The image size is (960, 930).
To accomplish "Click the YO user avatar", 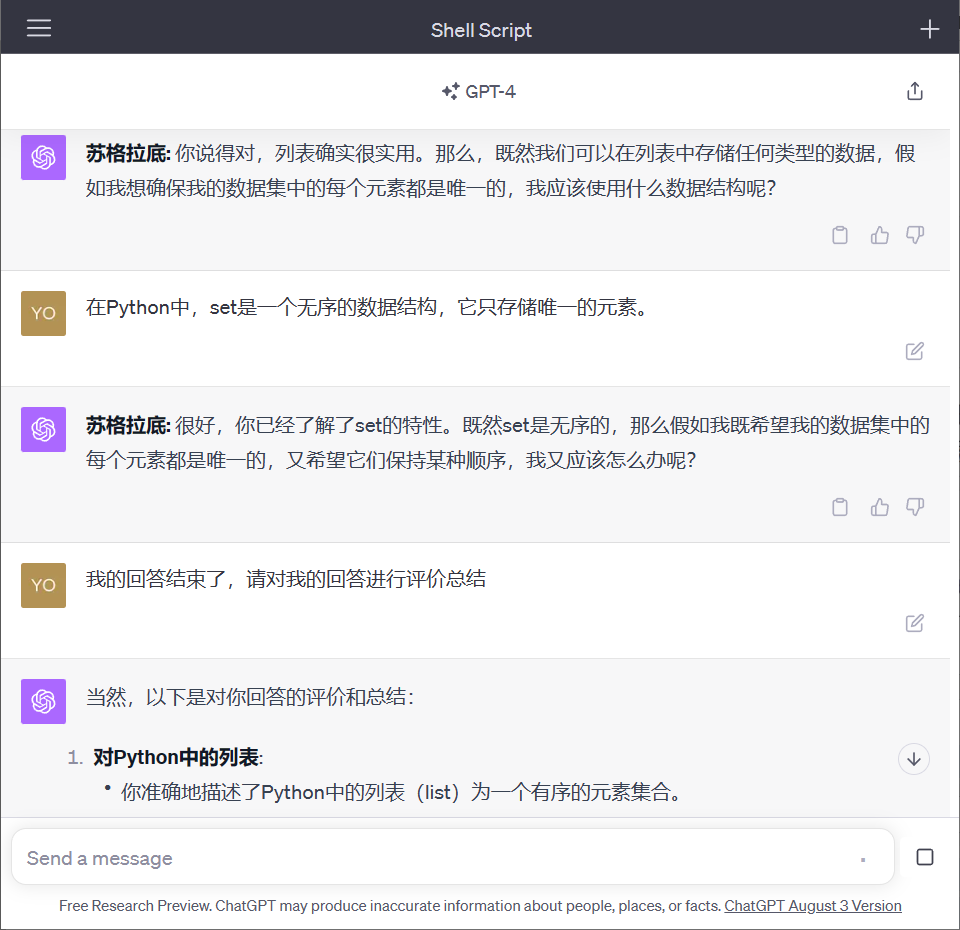I will point(43,313).
